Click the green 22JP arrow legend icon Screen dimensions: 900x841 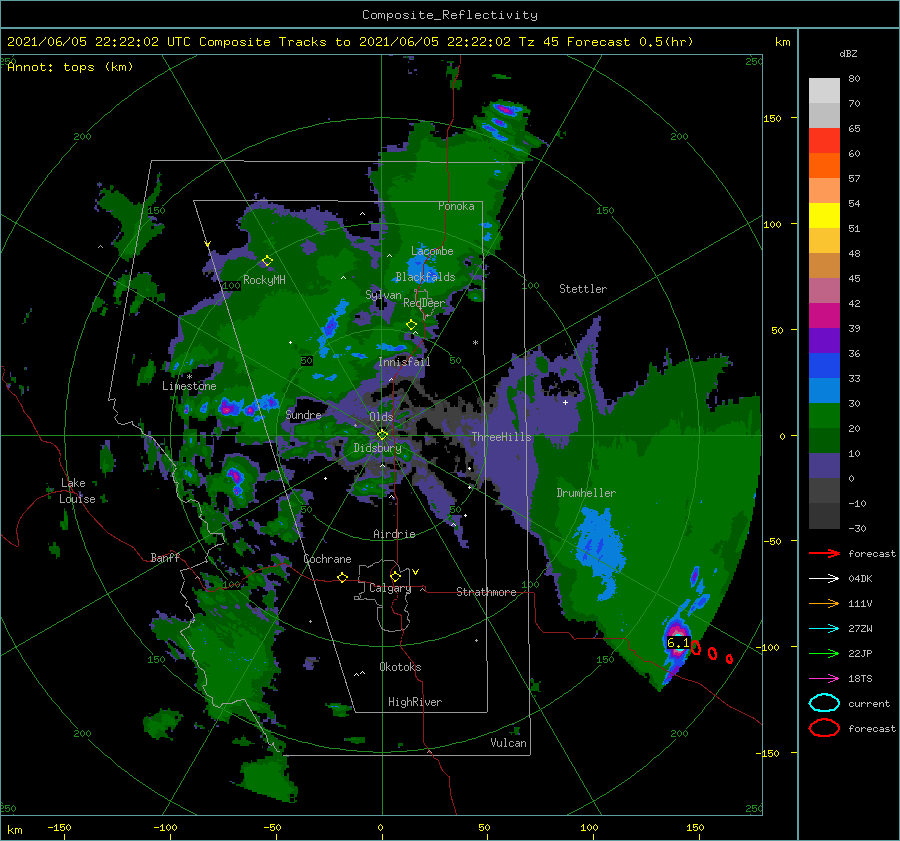point(824,653)
